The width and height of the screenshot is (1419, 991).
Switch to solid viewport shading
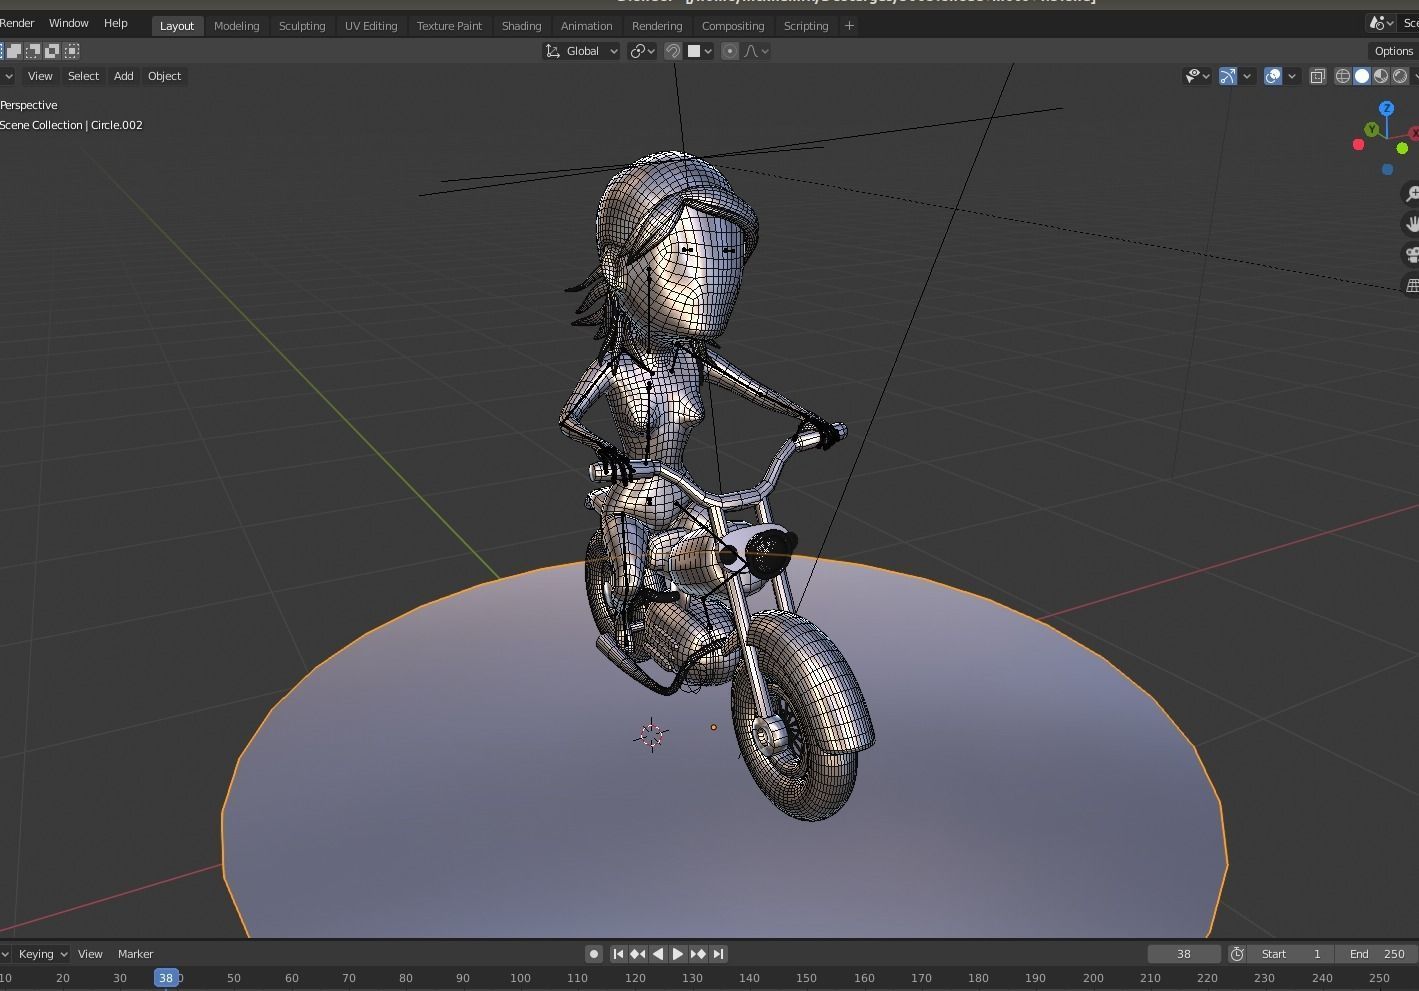click(1362, 76)
